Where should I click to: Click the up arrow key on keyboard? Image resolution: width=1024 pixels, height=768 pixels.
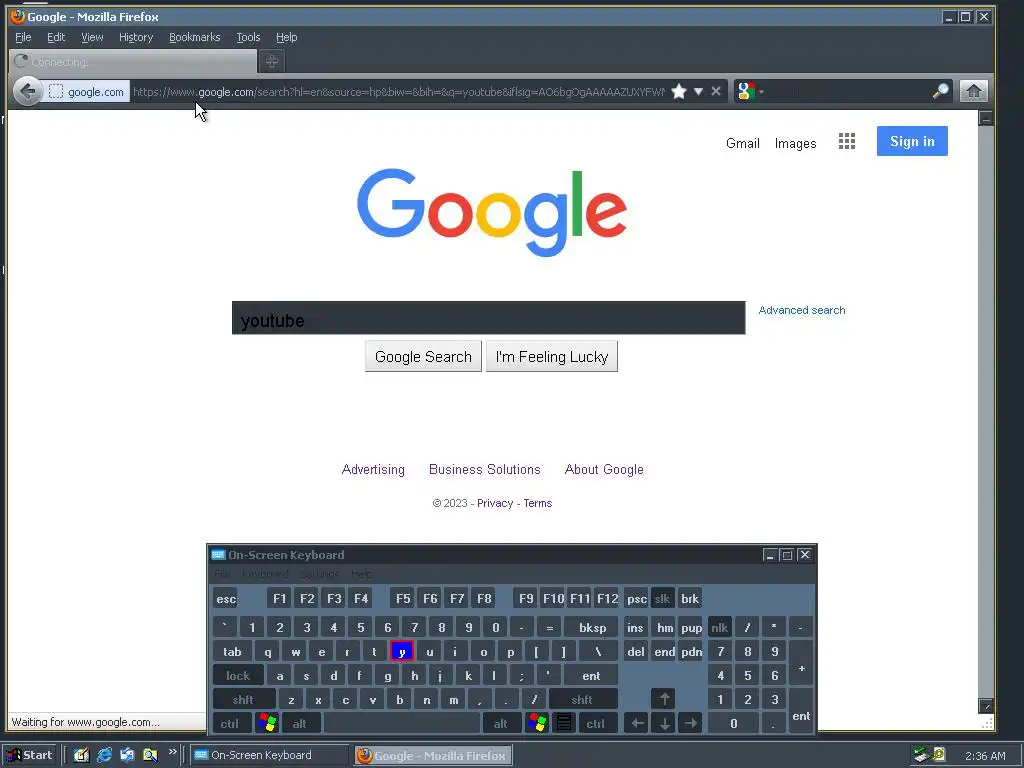(x=664, y=699)
